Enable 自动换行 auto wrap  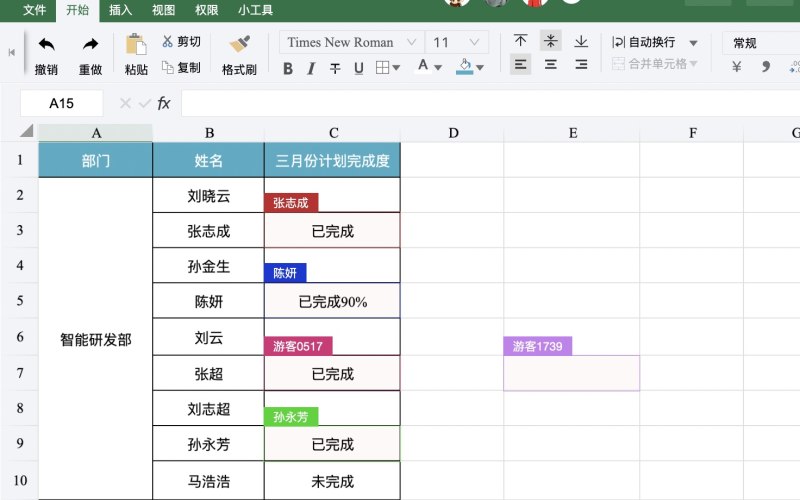point(644,42)
